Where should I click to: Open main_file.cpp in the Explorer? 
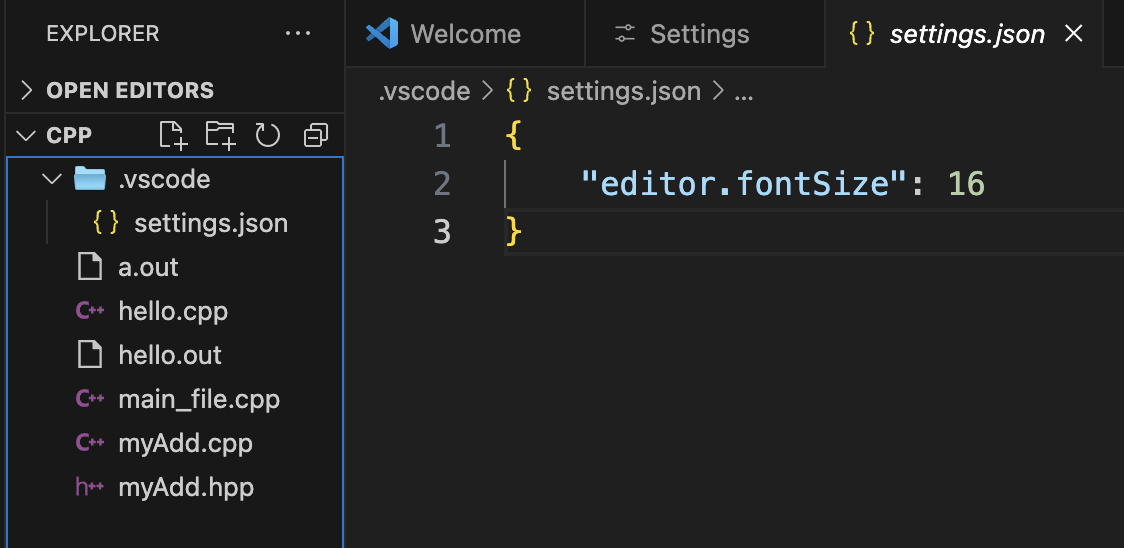[x=175, y=400]
